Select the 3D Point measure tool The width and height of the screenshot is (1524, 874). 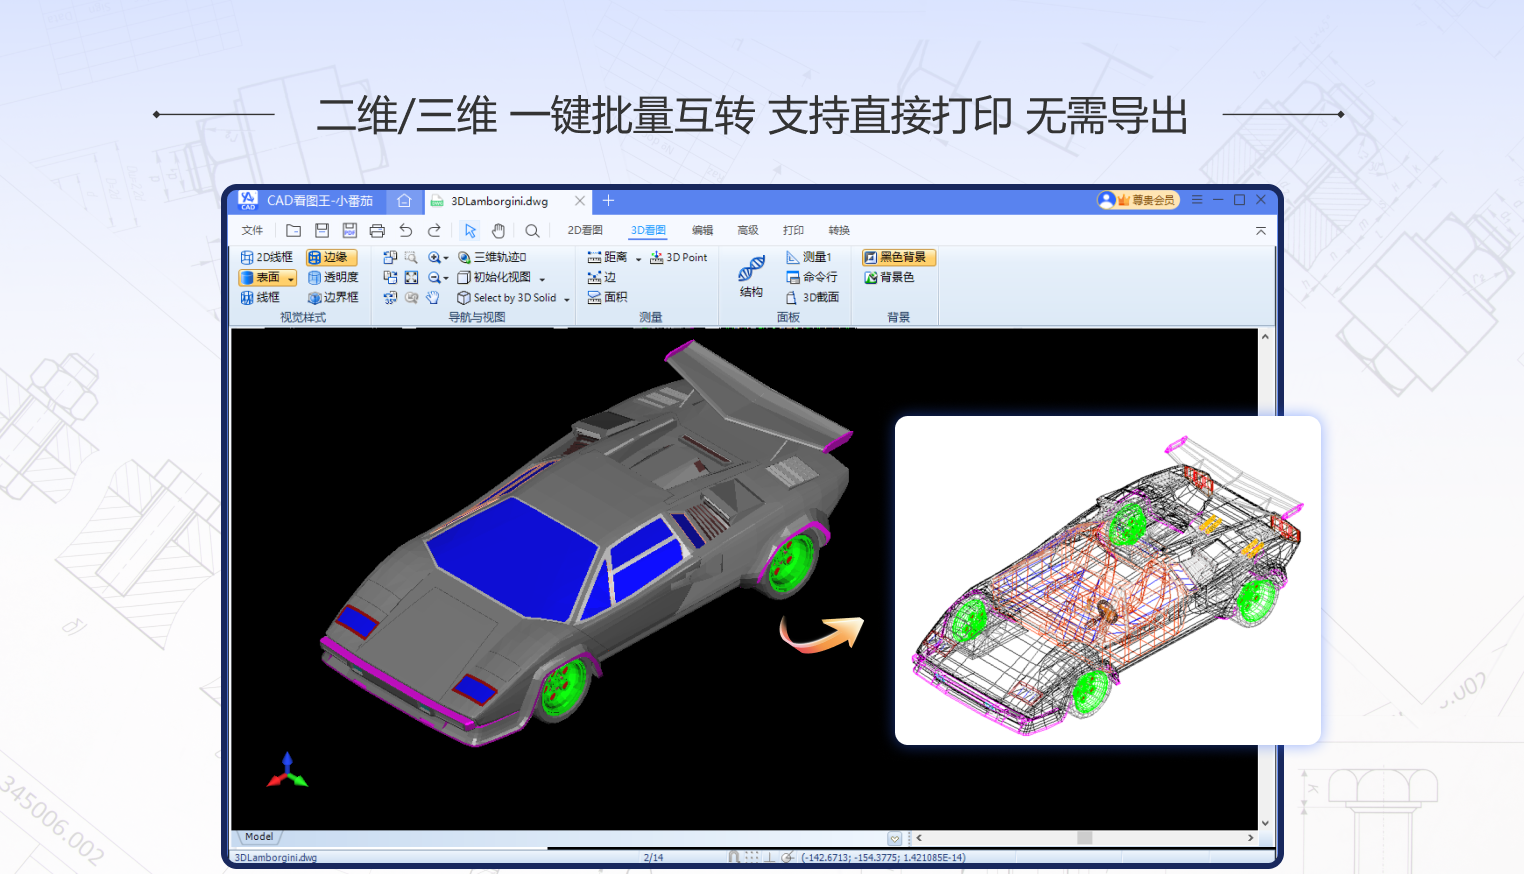[678, 258]
